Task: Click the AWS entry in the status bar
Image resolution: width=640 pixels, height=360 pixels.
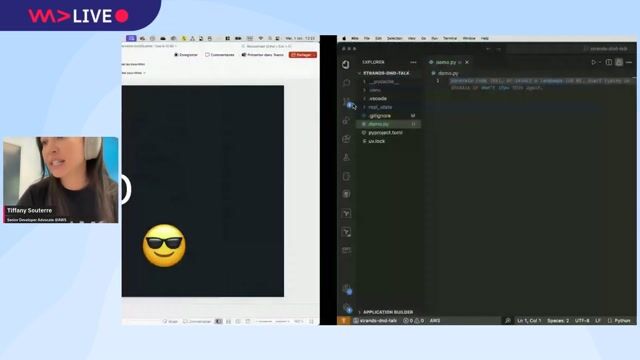Action: [x=435, y=321]
